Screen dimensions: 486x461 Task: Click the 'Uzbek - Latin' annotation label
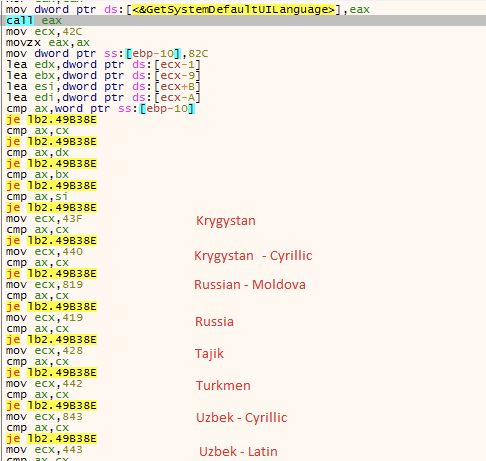click(238, 452)
